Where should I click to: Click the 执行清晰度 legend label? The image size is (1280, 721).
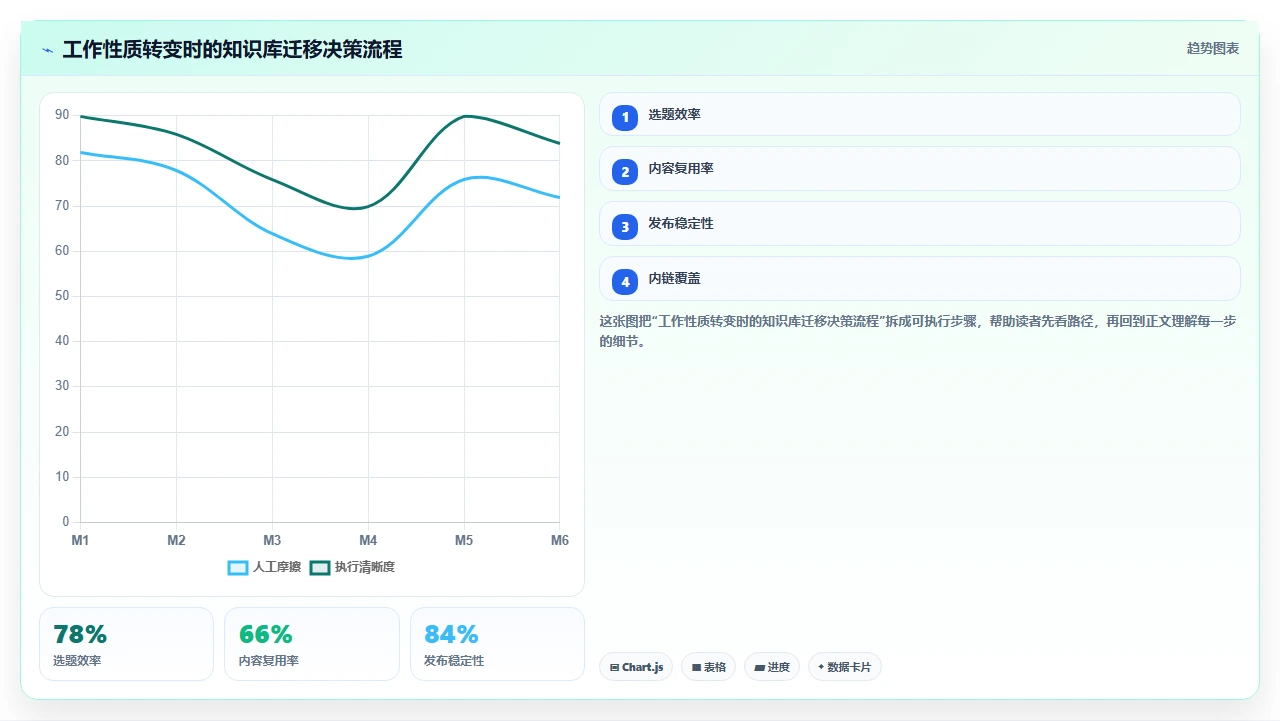365,567
